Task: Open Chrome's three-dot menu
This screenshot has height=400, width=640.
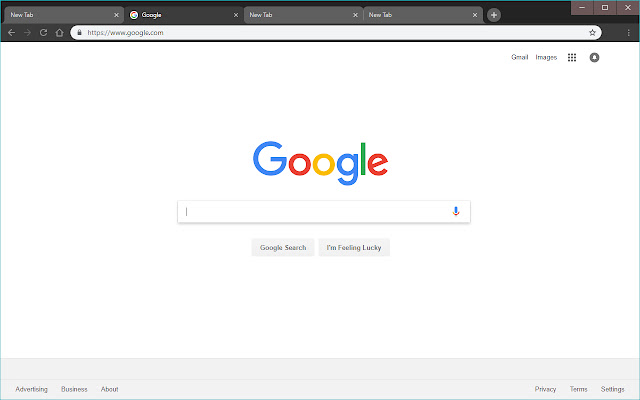Action: (x=629, y=33)
